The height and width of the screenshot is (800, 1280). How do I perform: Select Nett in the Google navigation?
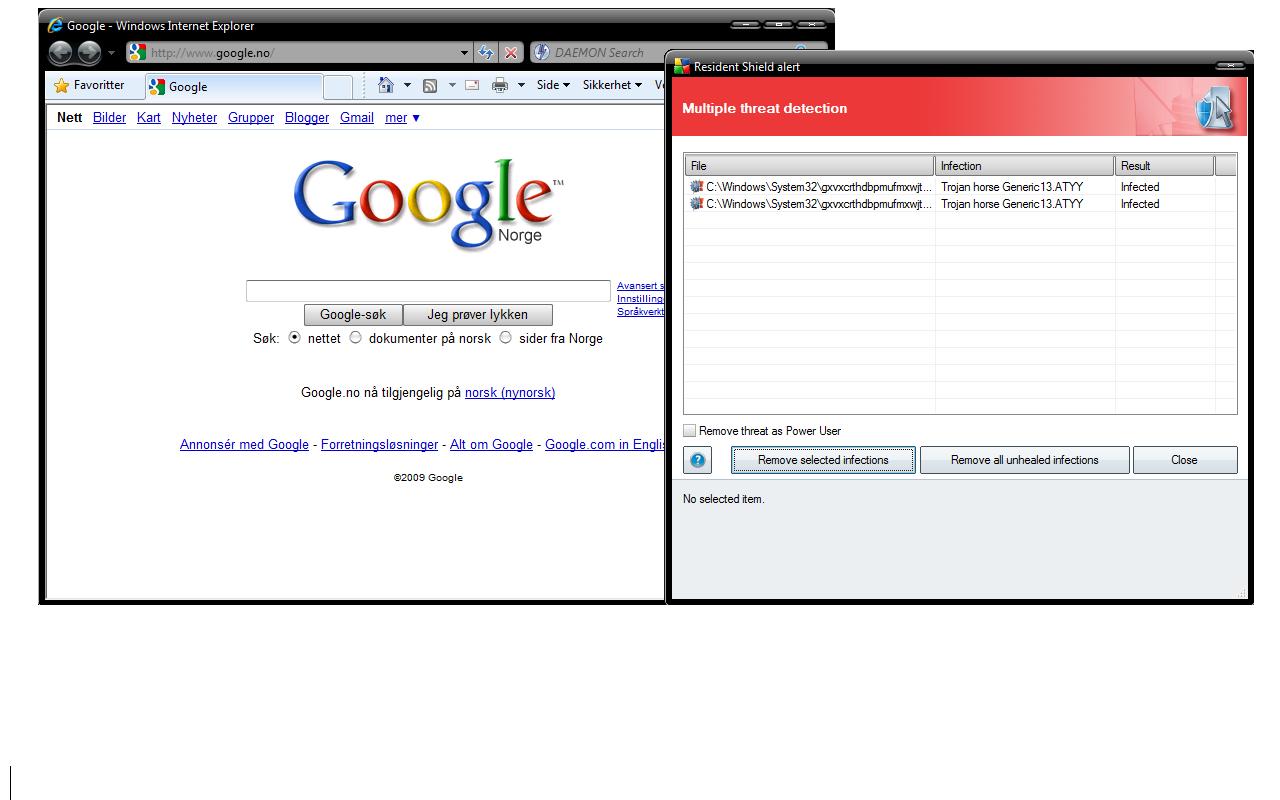coord(70,118)
